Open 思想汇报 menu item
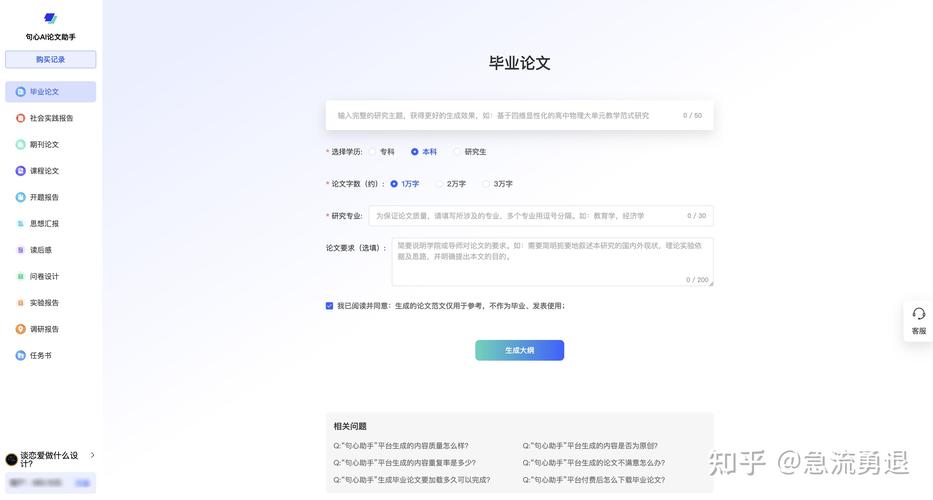 (x=51, y=224)
